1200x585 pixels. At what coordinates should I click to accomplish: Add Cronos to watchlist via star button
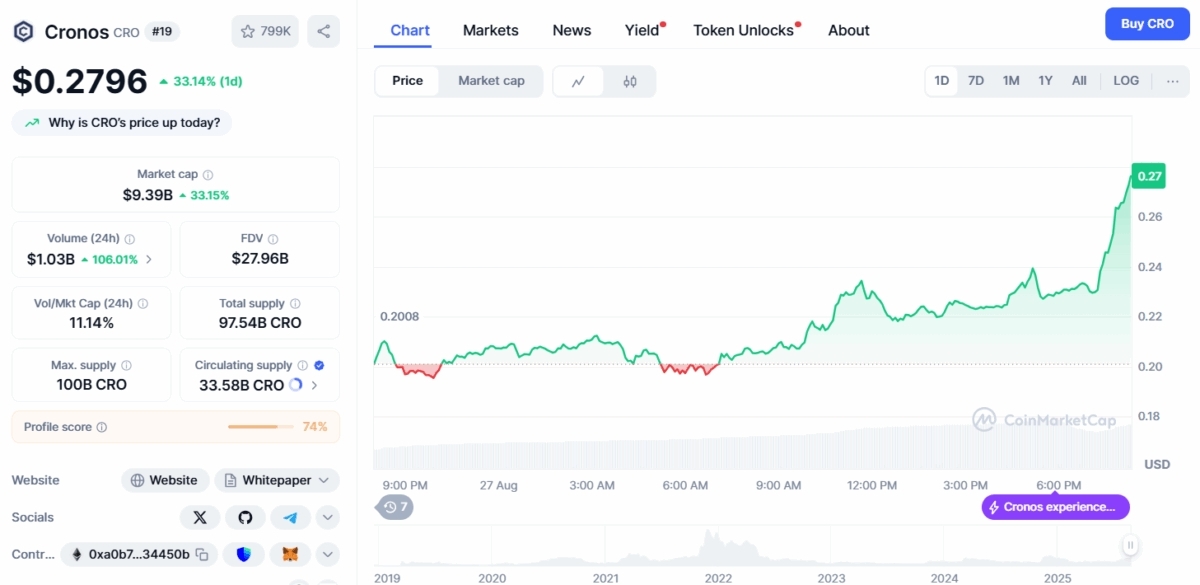[x=265, y=31]
